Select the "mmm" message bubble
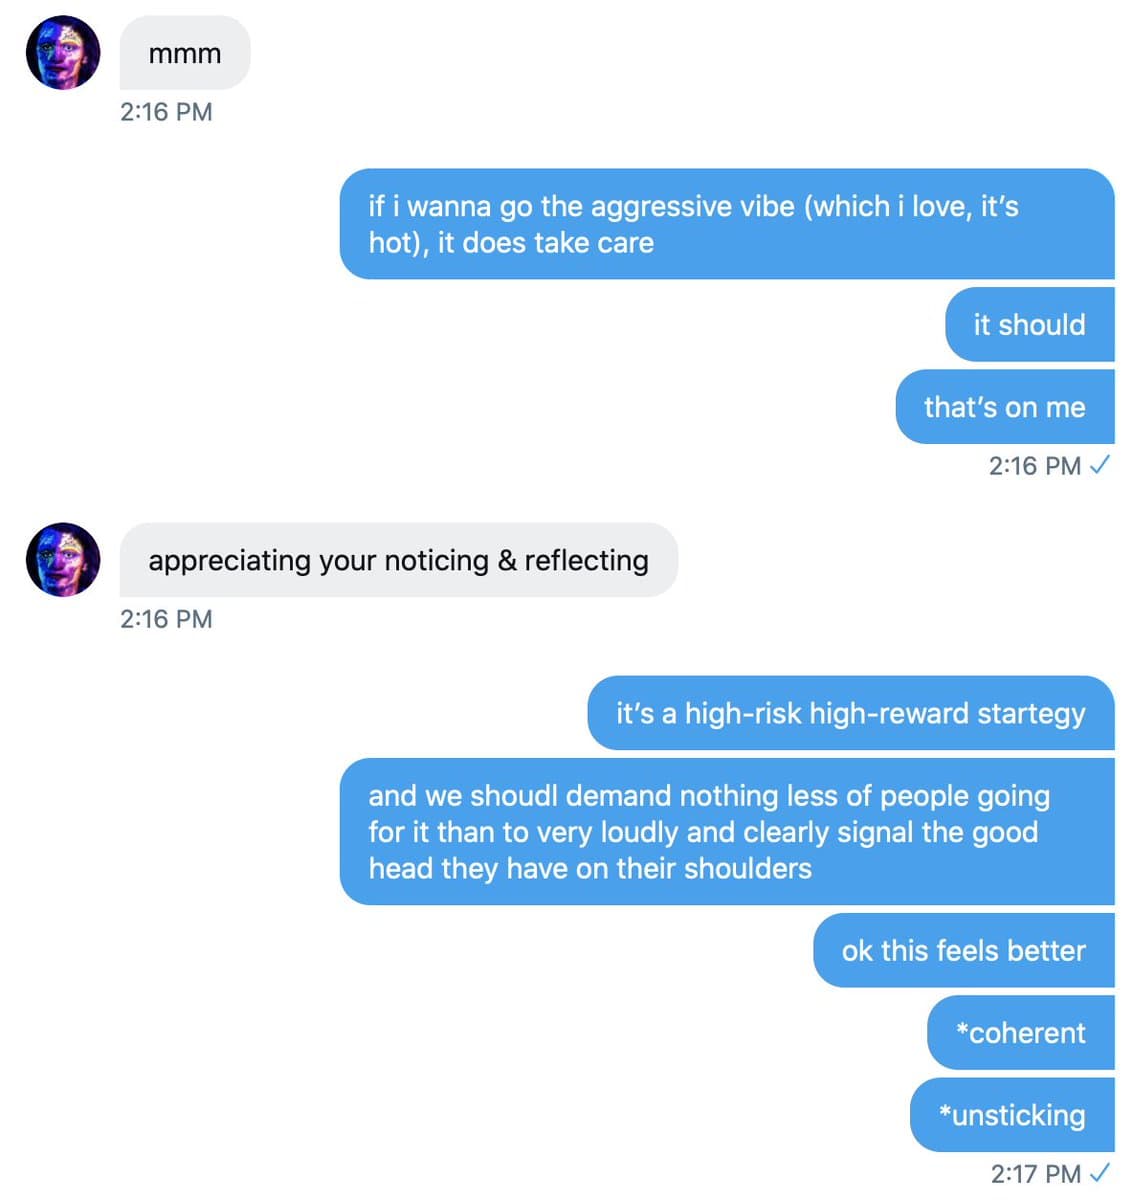The height and width of the screenshot is (1200, 1133). click(185, 53)
